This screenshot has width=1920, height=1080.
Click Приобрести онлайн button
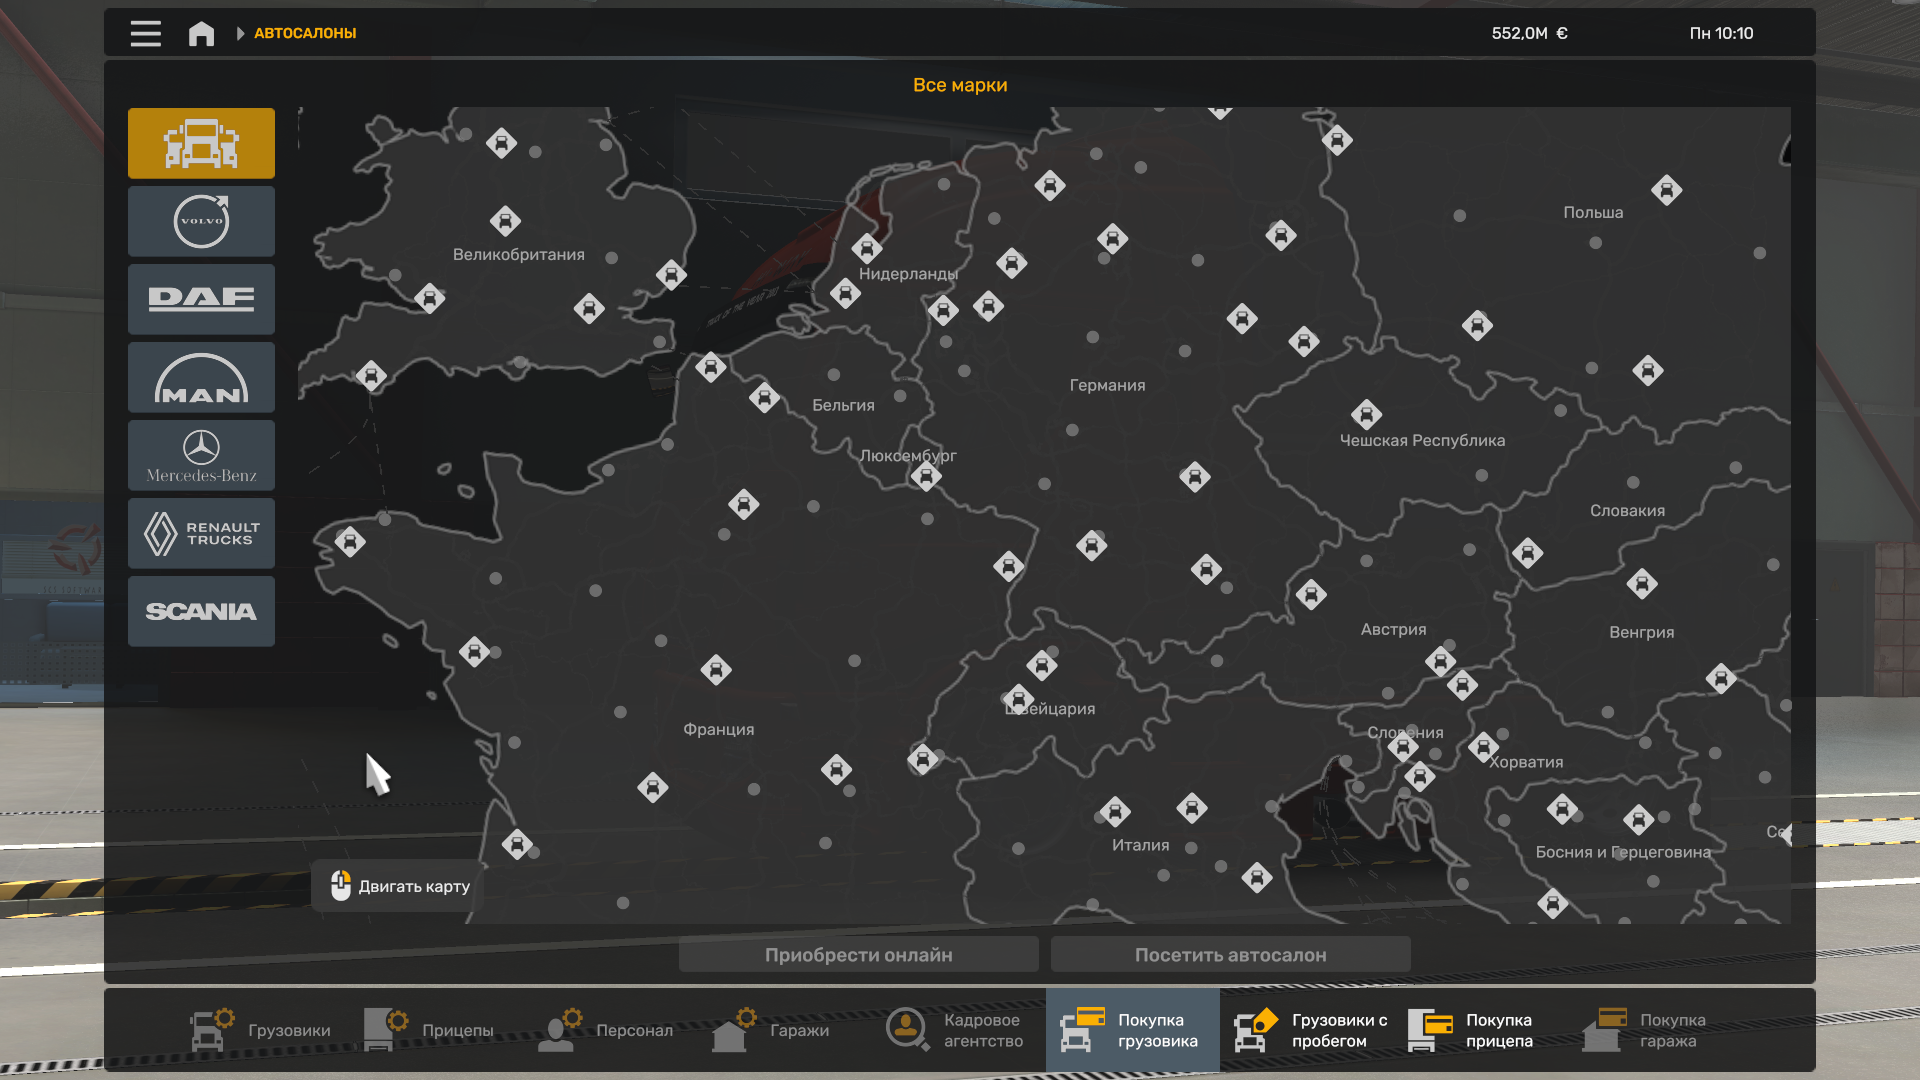point(858,955)
